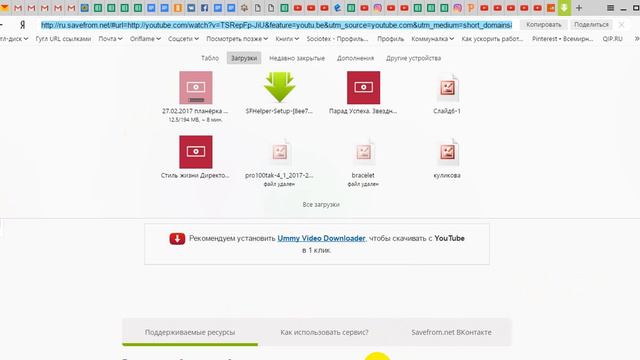
Task: Expand the Книги bookmarks folder
Action: pos(287,39)
